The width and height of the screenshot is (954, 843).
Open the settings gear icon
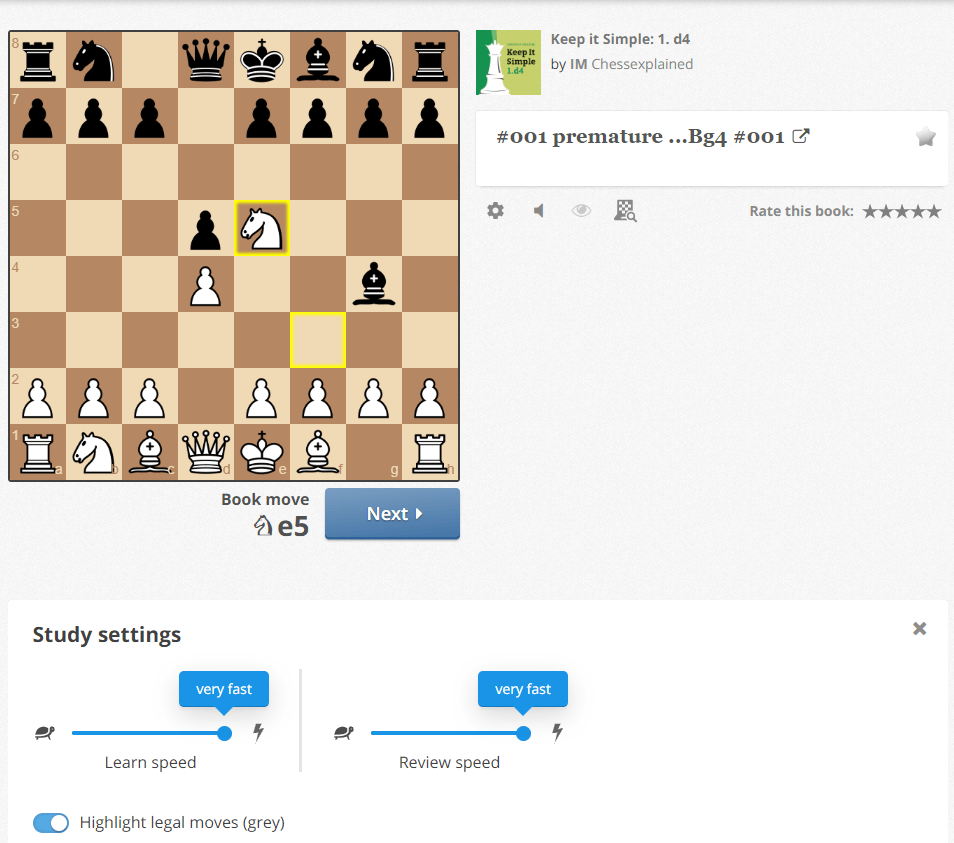(495, 211)
